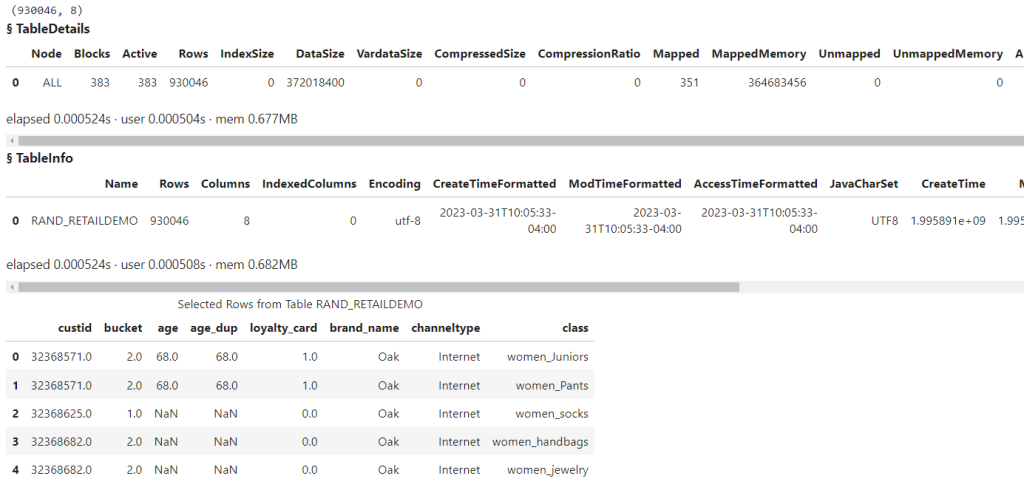Select the women_socks class cell
This screenshot has width=1024, height=490.
552,413
